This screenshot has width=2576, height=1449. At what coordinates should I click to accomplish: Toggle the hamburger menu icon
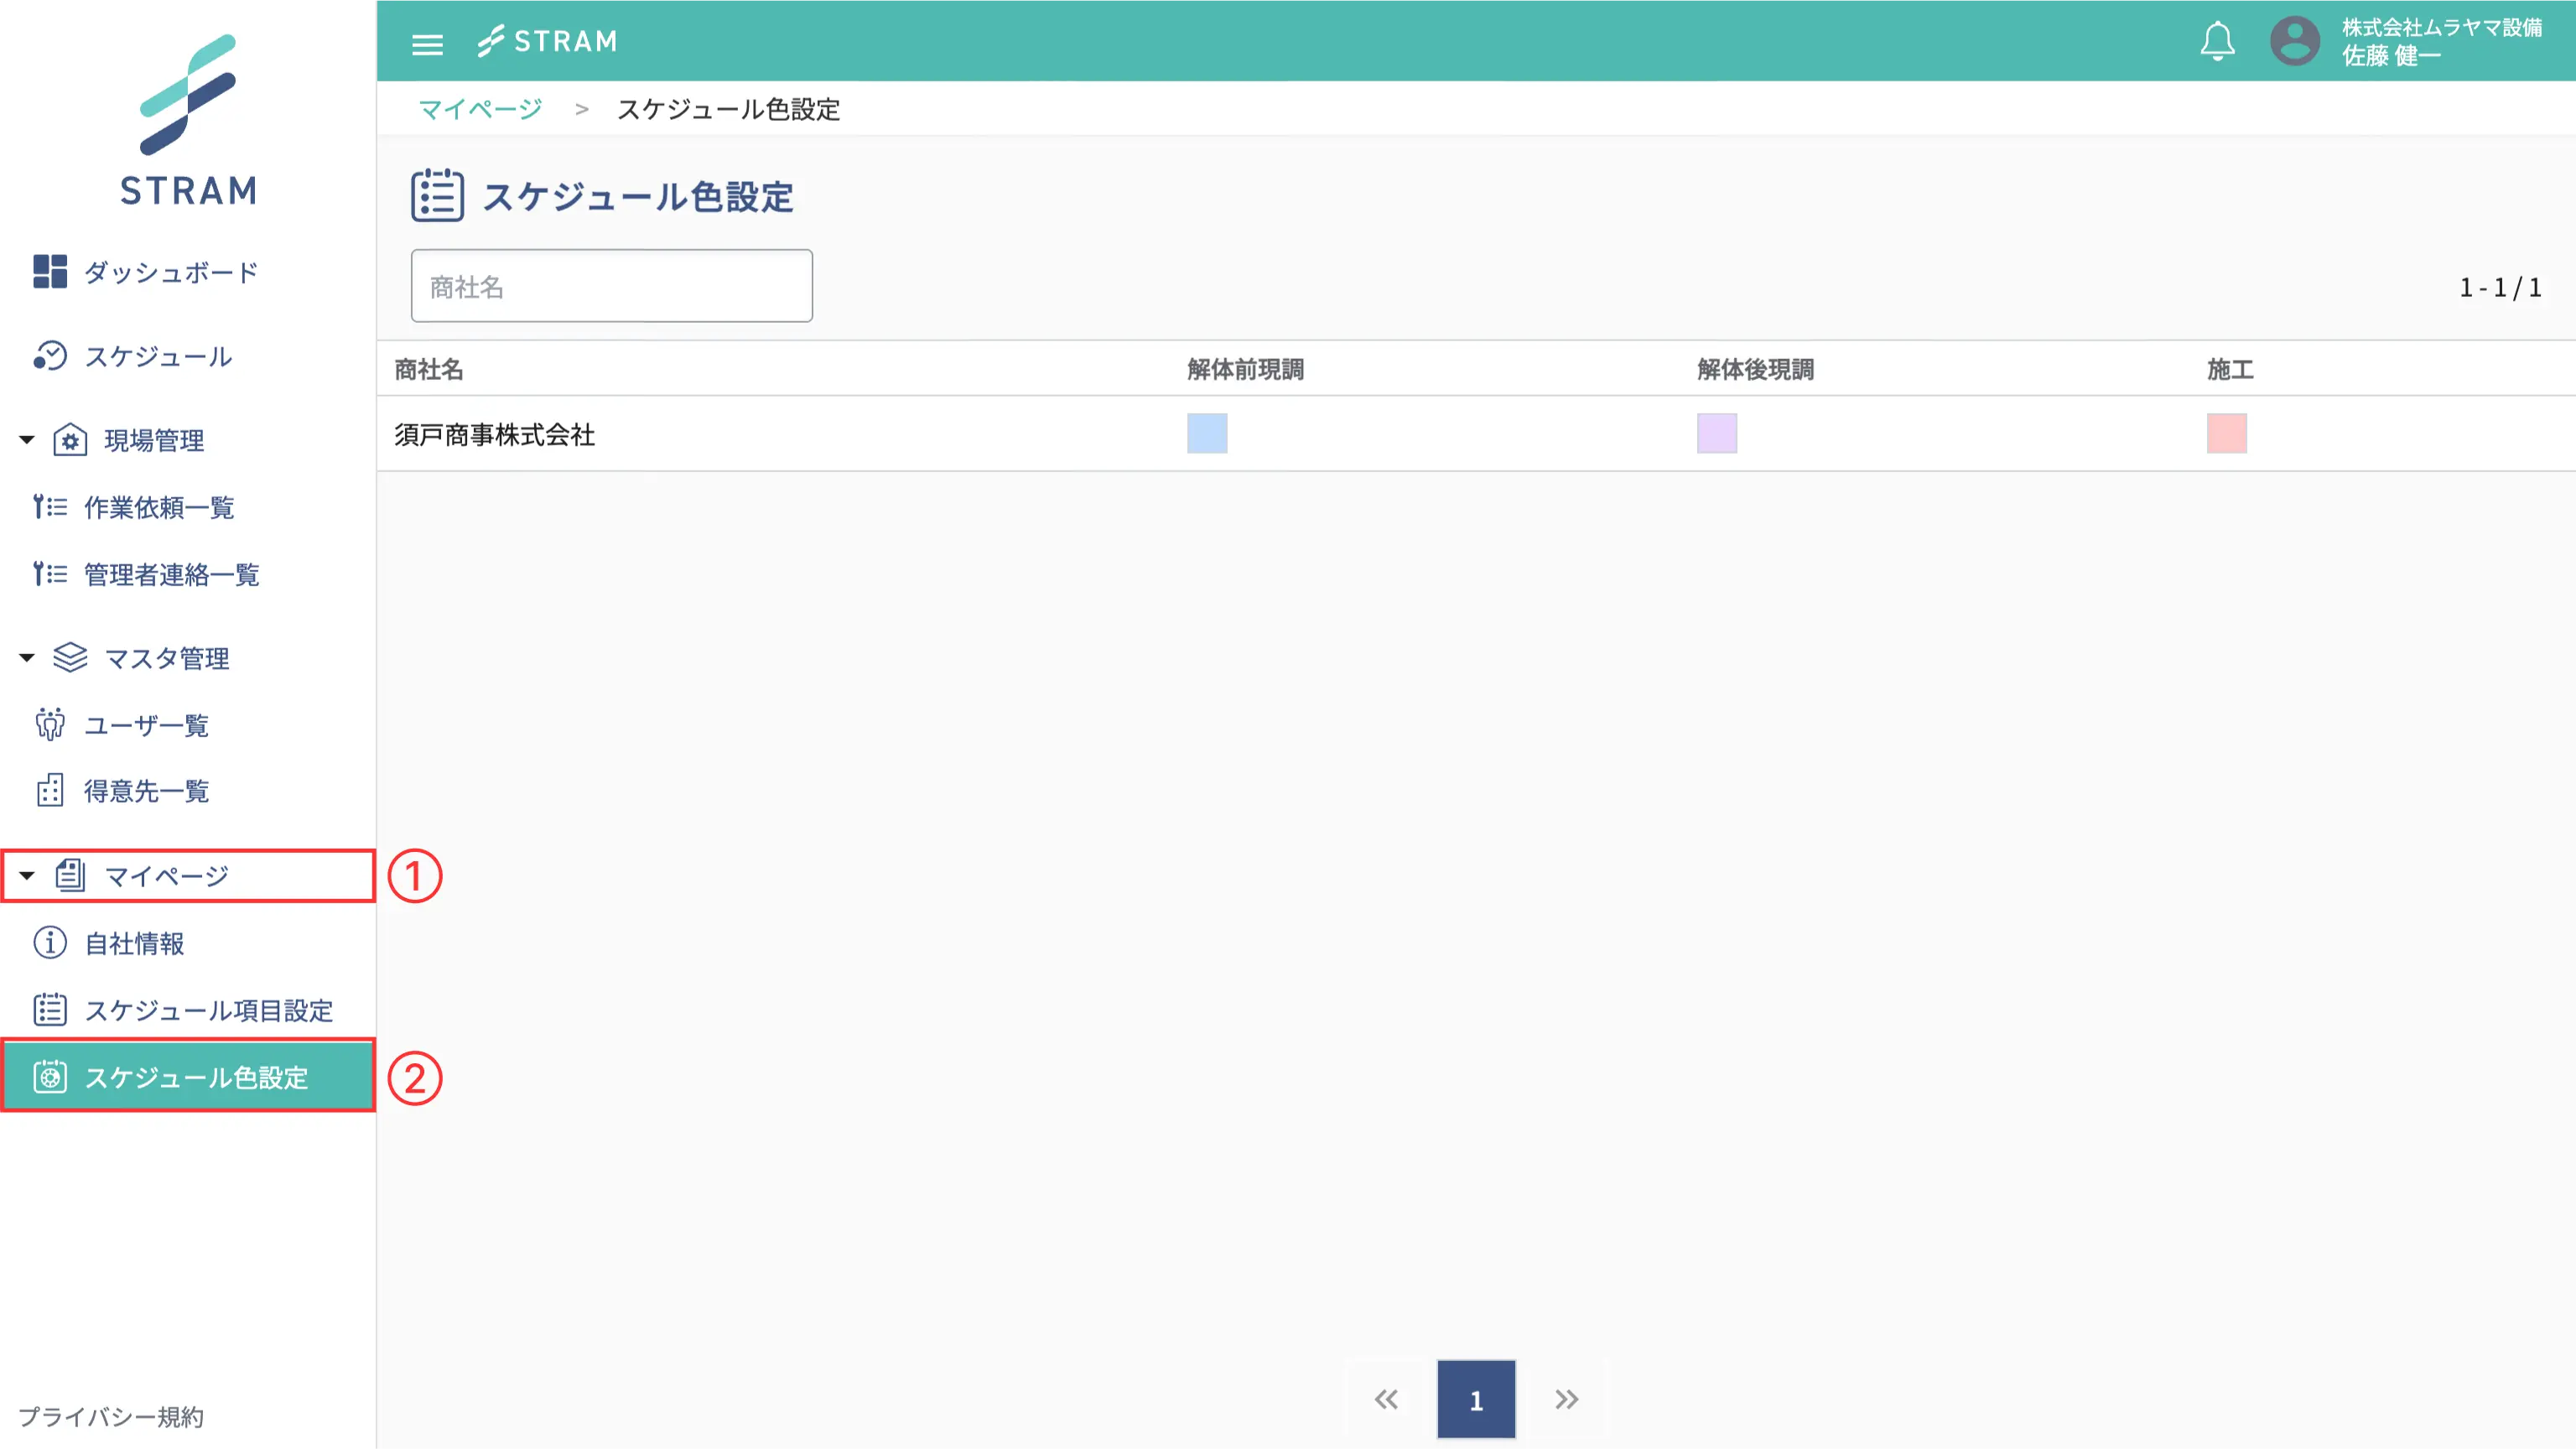point(427,44)
